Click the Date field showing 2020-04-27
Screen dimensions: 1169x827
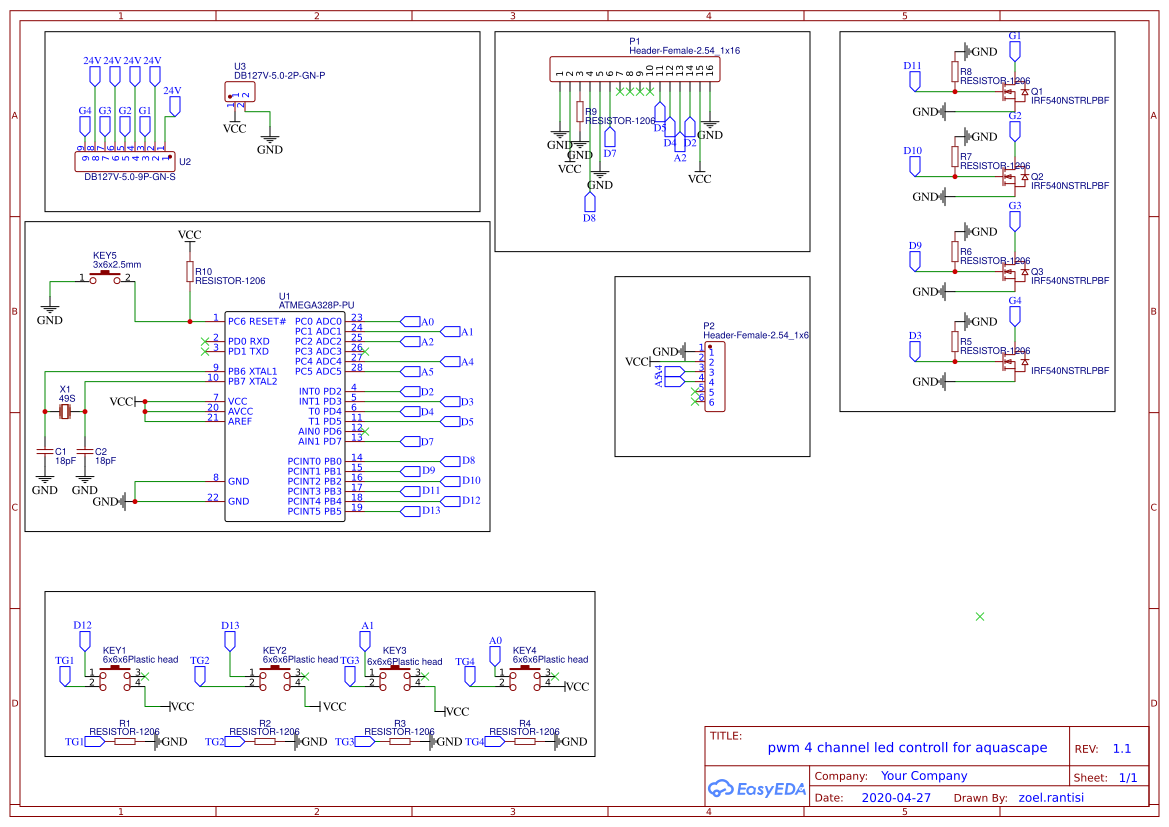pos(897,797)
